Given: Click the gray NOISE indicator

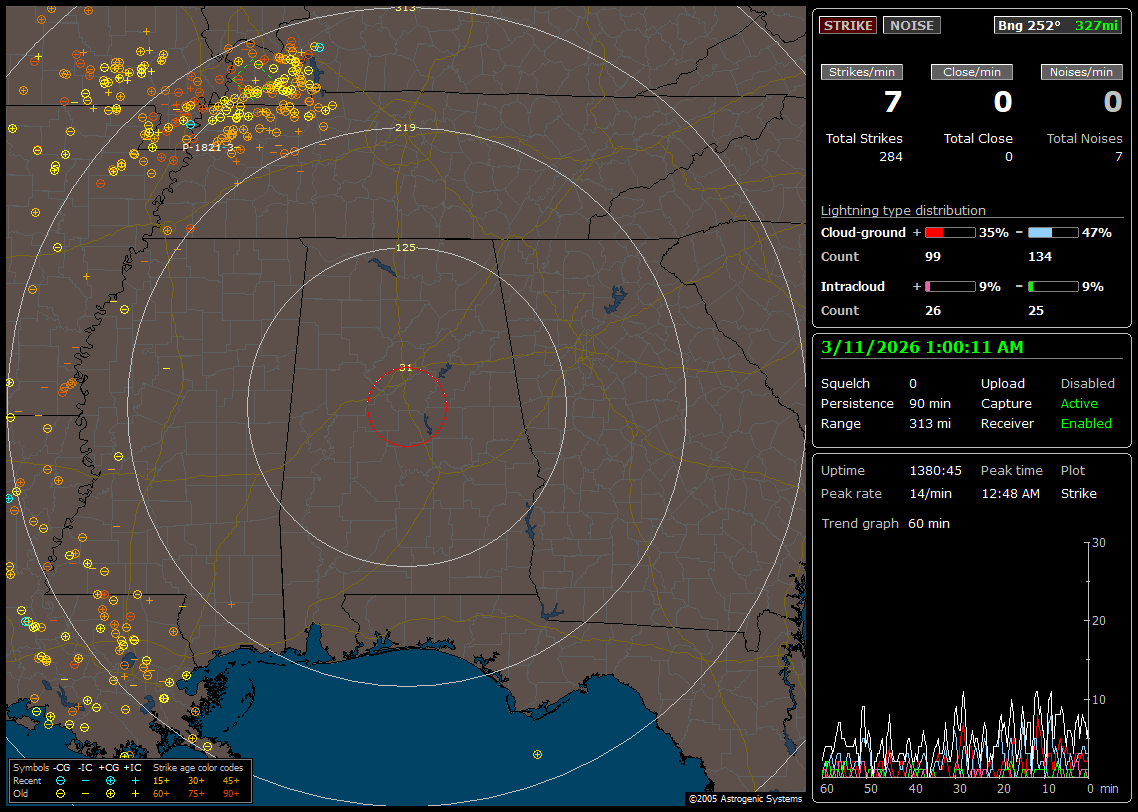Looking at the screenshot, I should click(911, 25).
